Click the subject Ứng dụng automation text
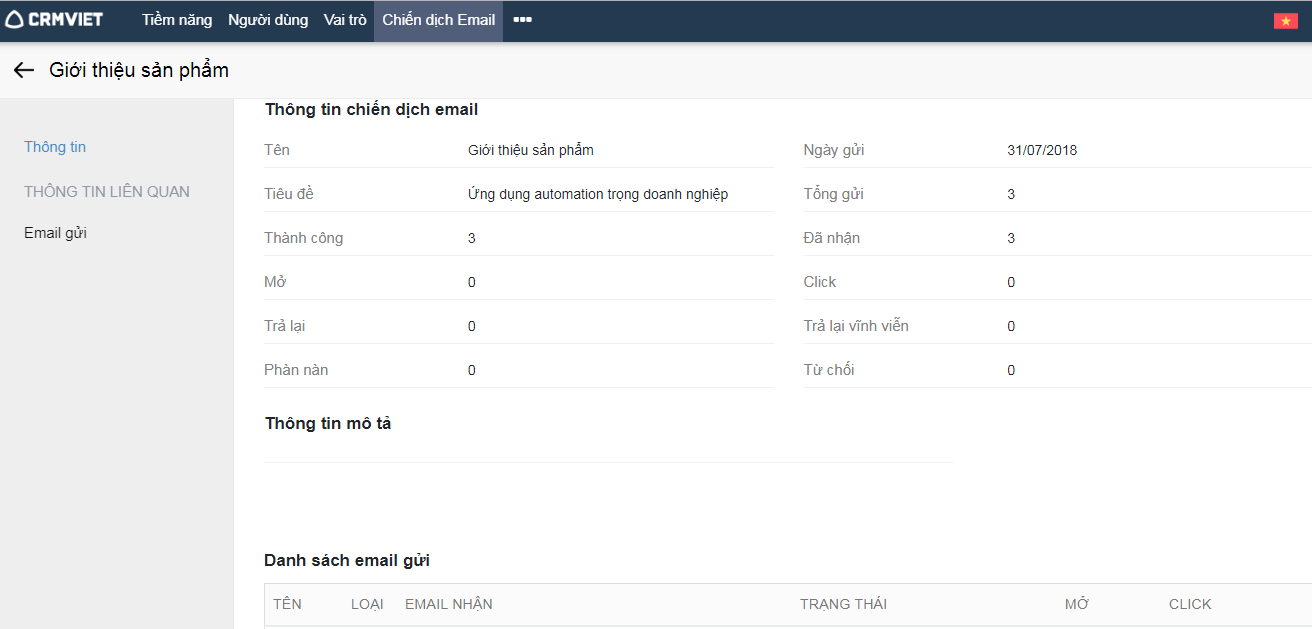 [598, 194]
